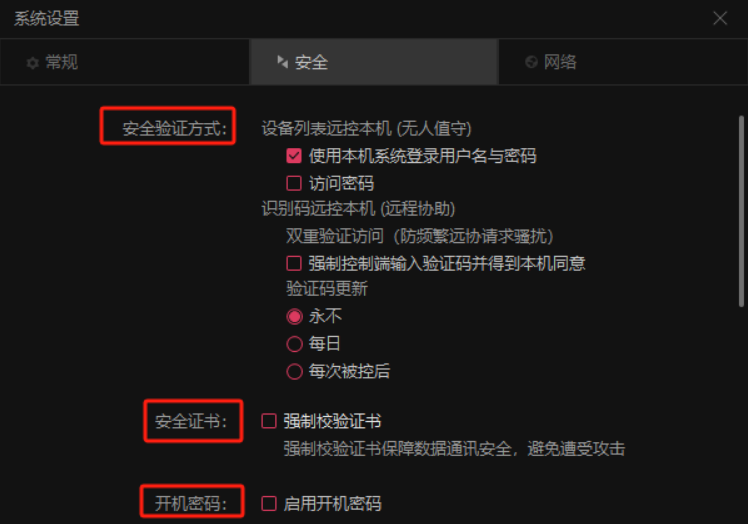
Task: Click the vertical scrollbar thumb
Action: (741, 211)
